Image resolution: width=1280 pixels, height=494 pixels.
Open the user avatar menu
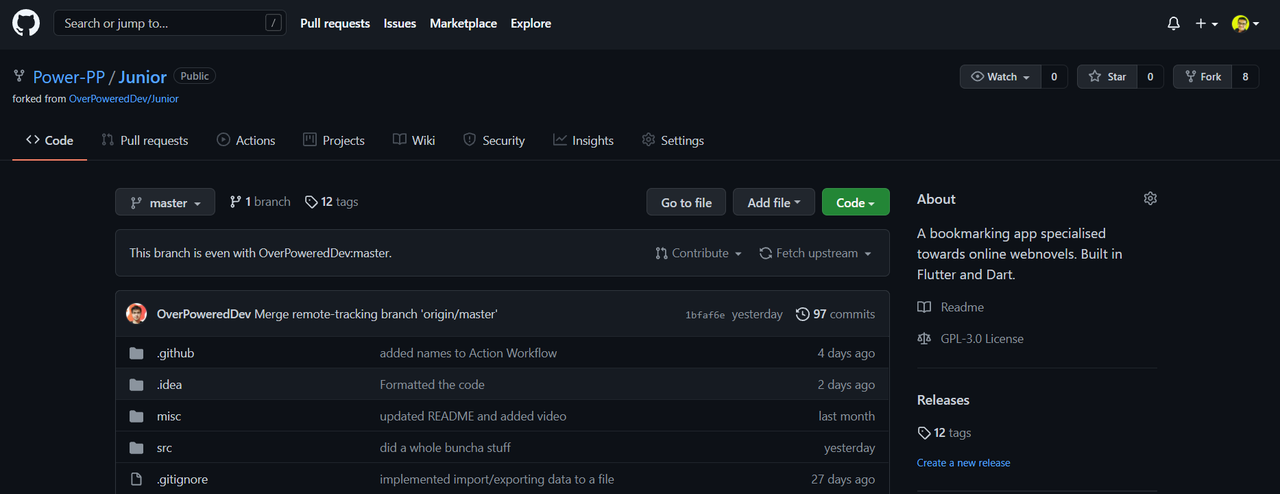1246,23
